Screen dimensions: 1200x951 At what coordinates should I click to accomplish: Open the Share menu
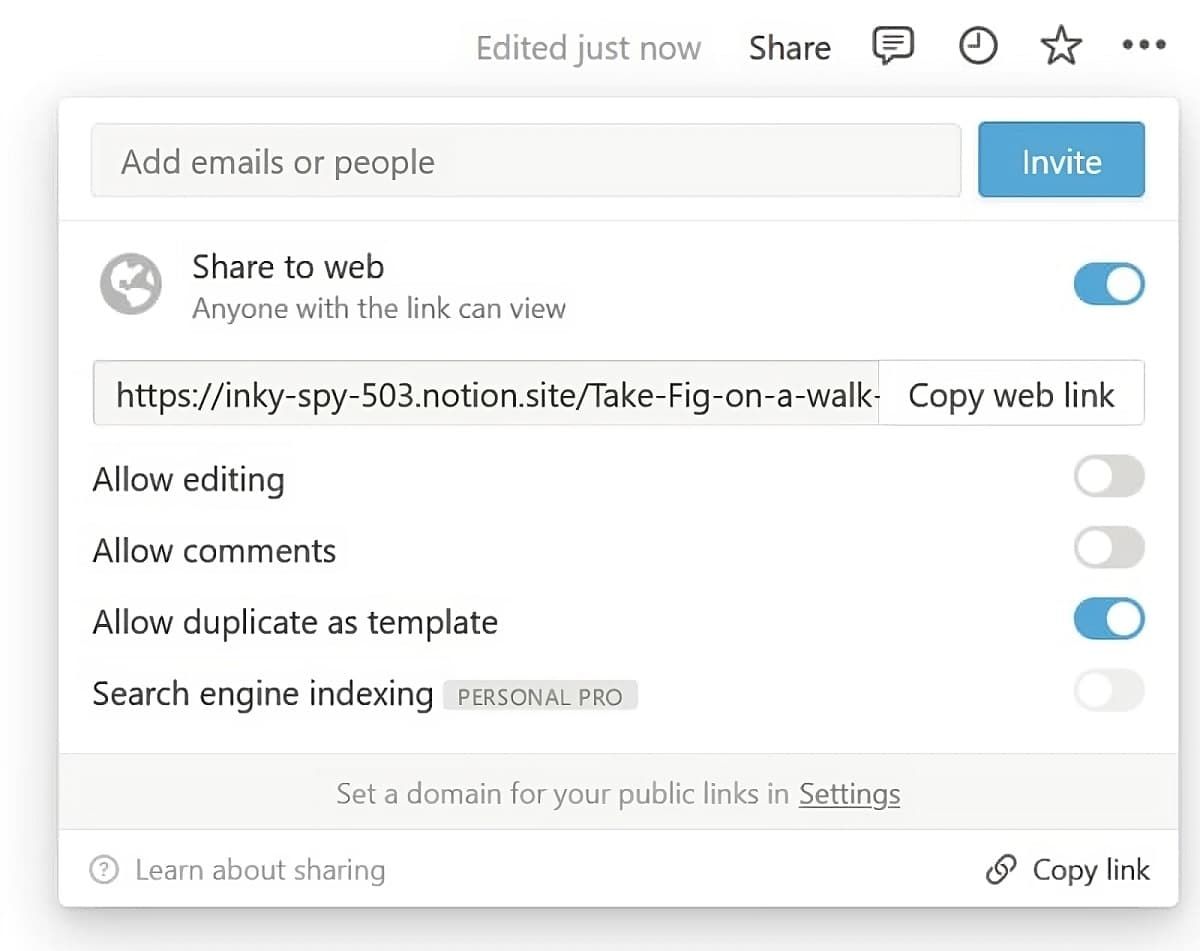pyautogui.click(x=789, y=47)
